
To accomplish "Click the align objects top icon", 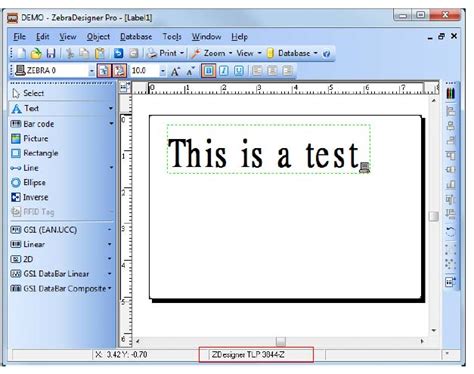I will 450,155.
